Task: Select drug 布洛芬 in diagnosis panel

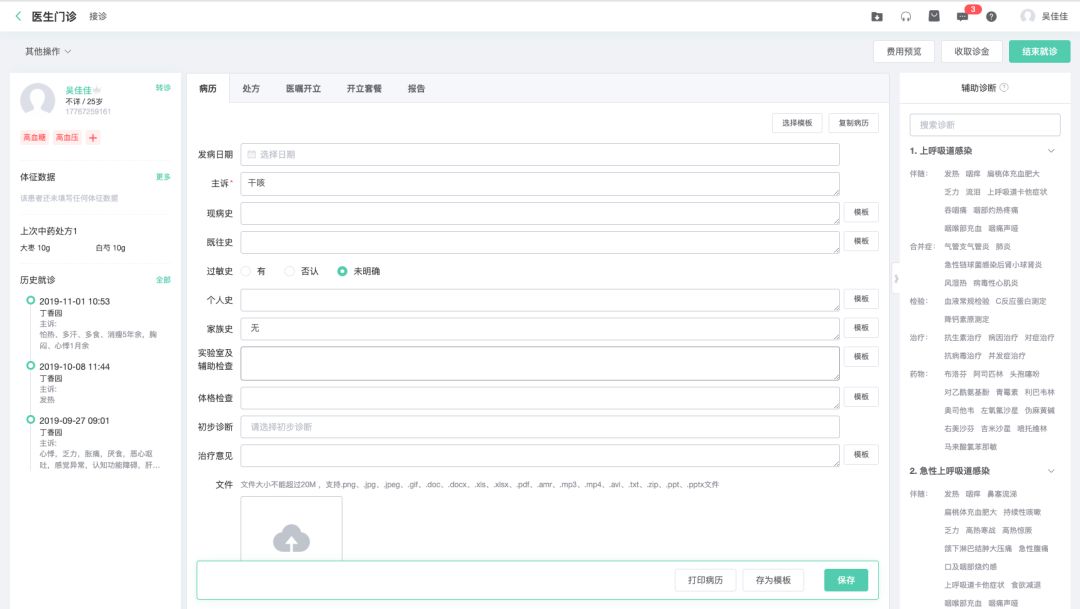Action: pos(955,374)
